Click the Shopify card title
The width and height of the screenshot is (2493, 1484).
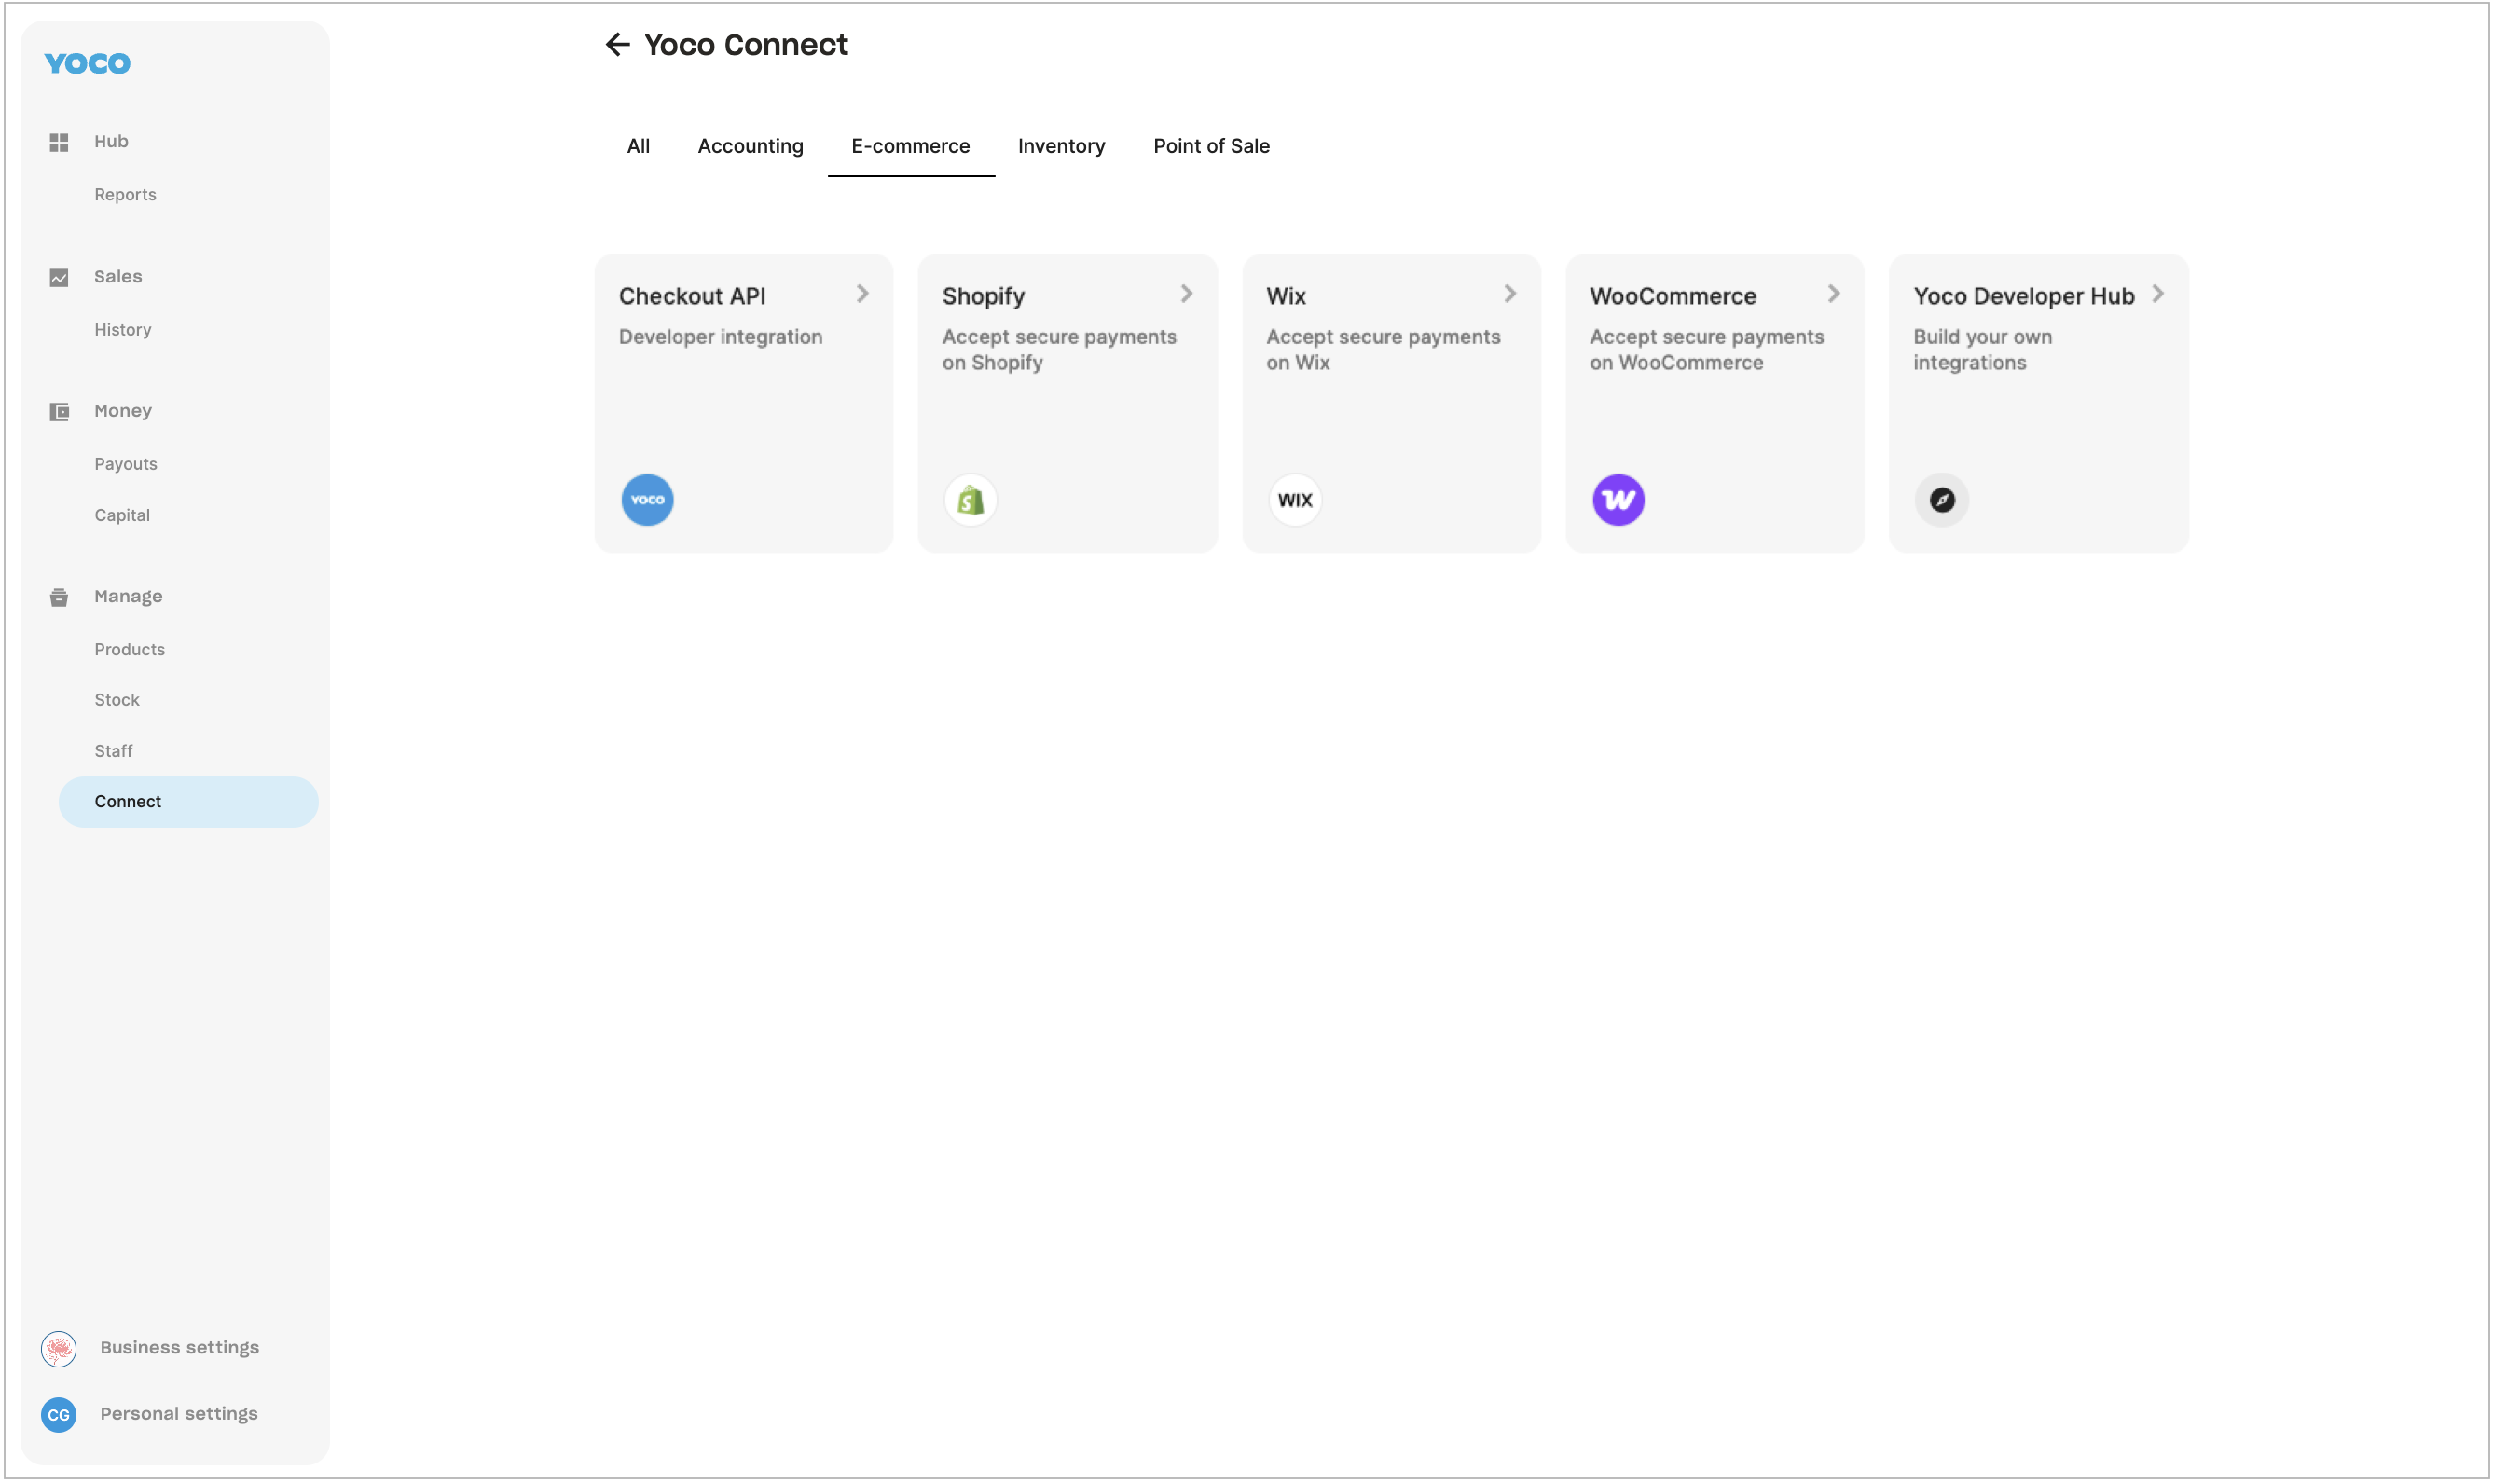point(983,296)
